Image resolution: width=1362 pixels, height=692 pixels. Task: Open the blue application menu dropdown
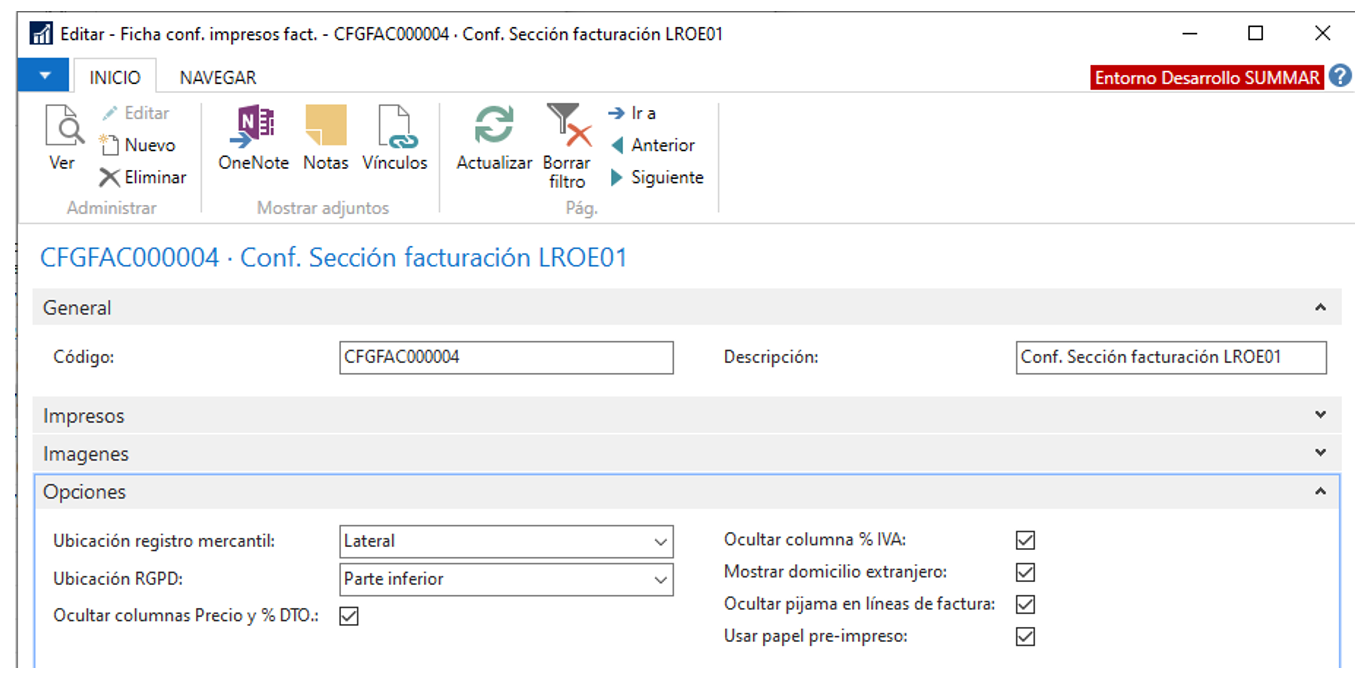tap(44, 76)
